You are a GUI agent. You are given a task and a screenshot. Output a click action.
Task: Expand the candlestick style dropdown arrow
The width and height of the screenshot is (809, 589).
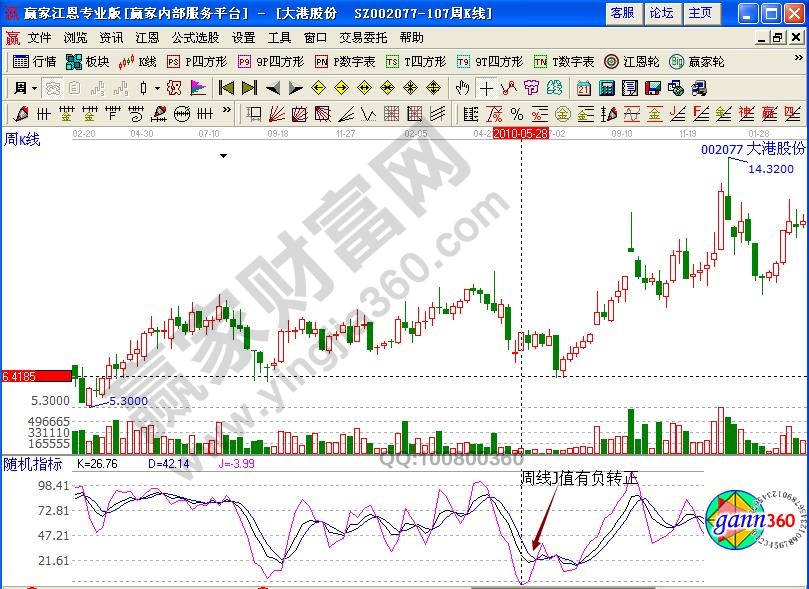click(x=156, y=88)
